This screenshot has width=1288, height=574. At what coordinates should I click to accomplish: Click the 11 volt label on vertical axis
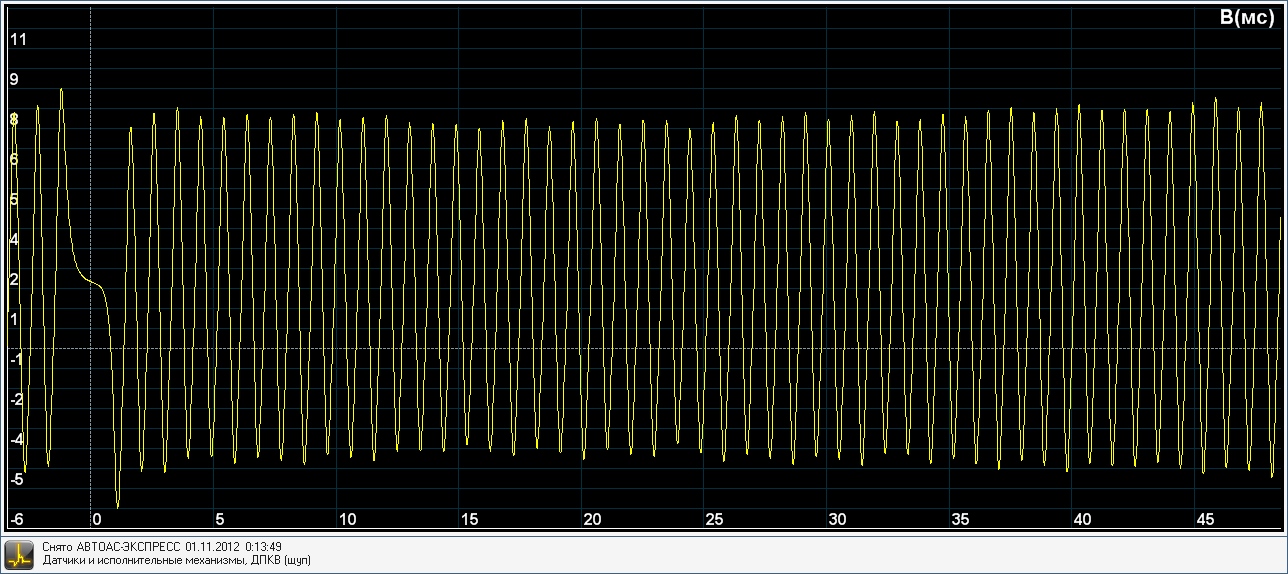[18, 39]
